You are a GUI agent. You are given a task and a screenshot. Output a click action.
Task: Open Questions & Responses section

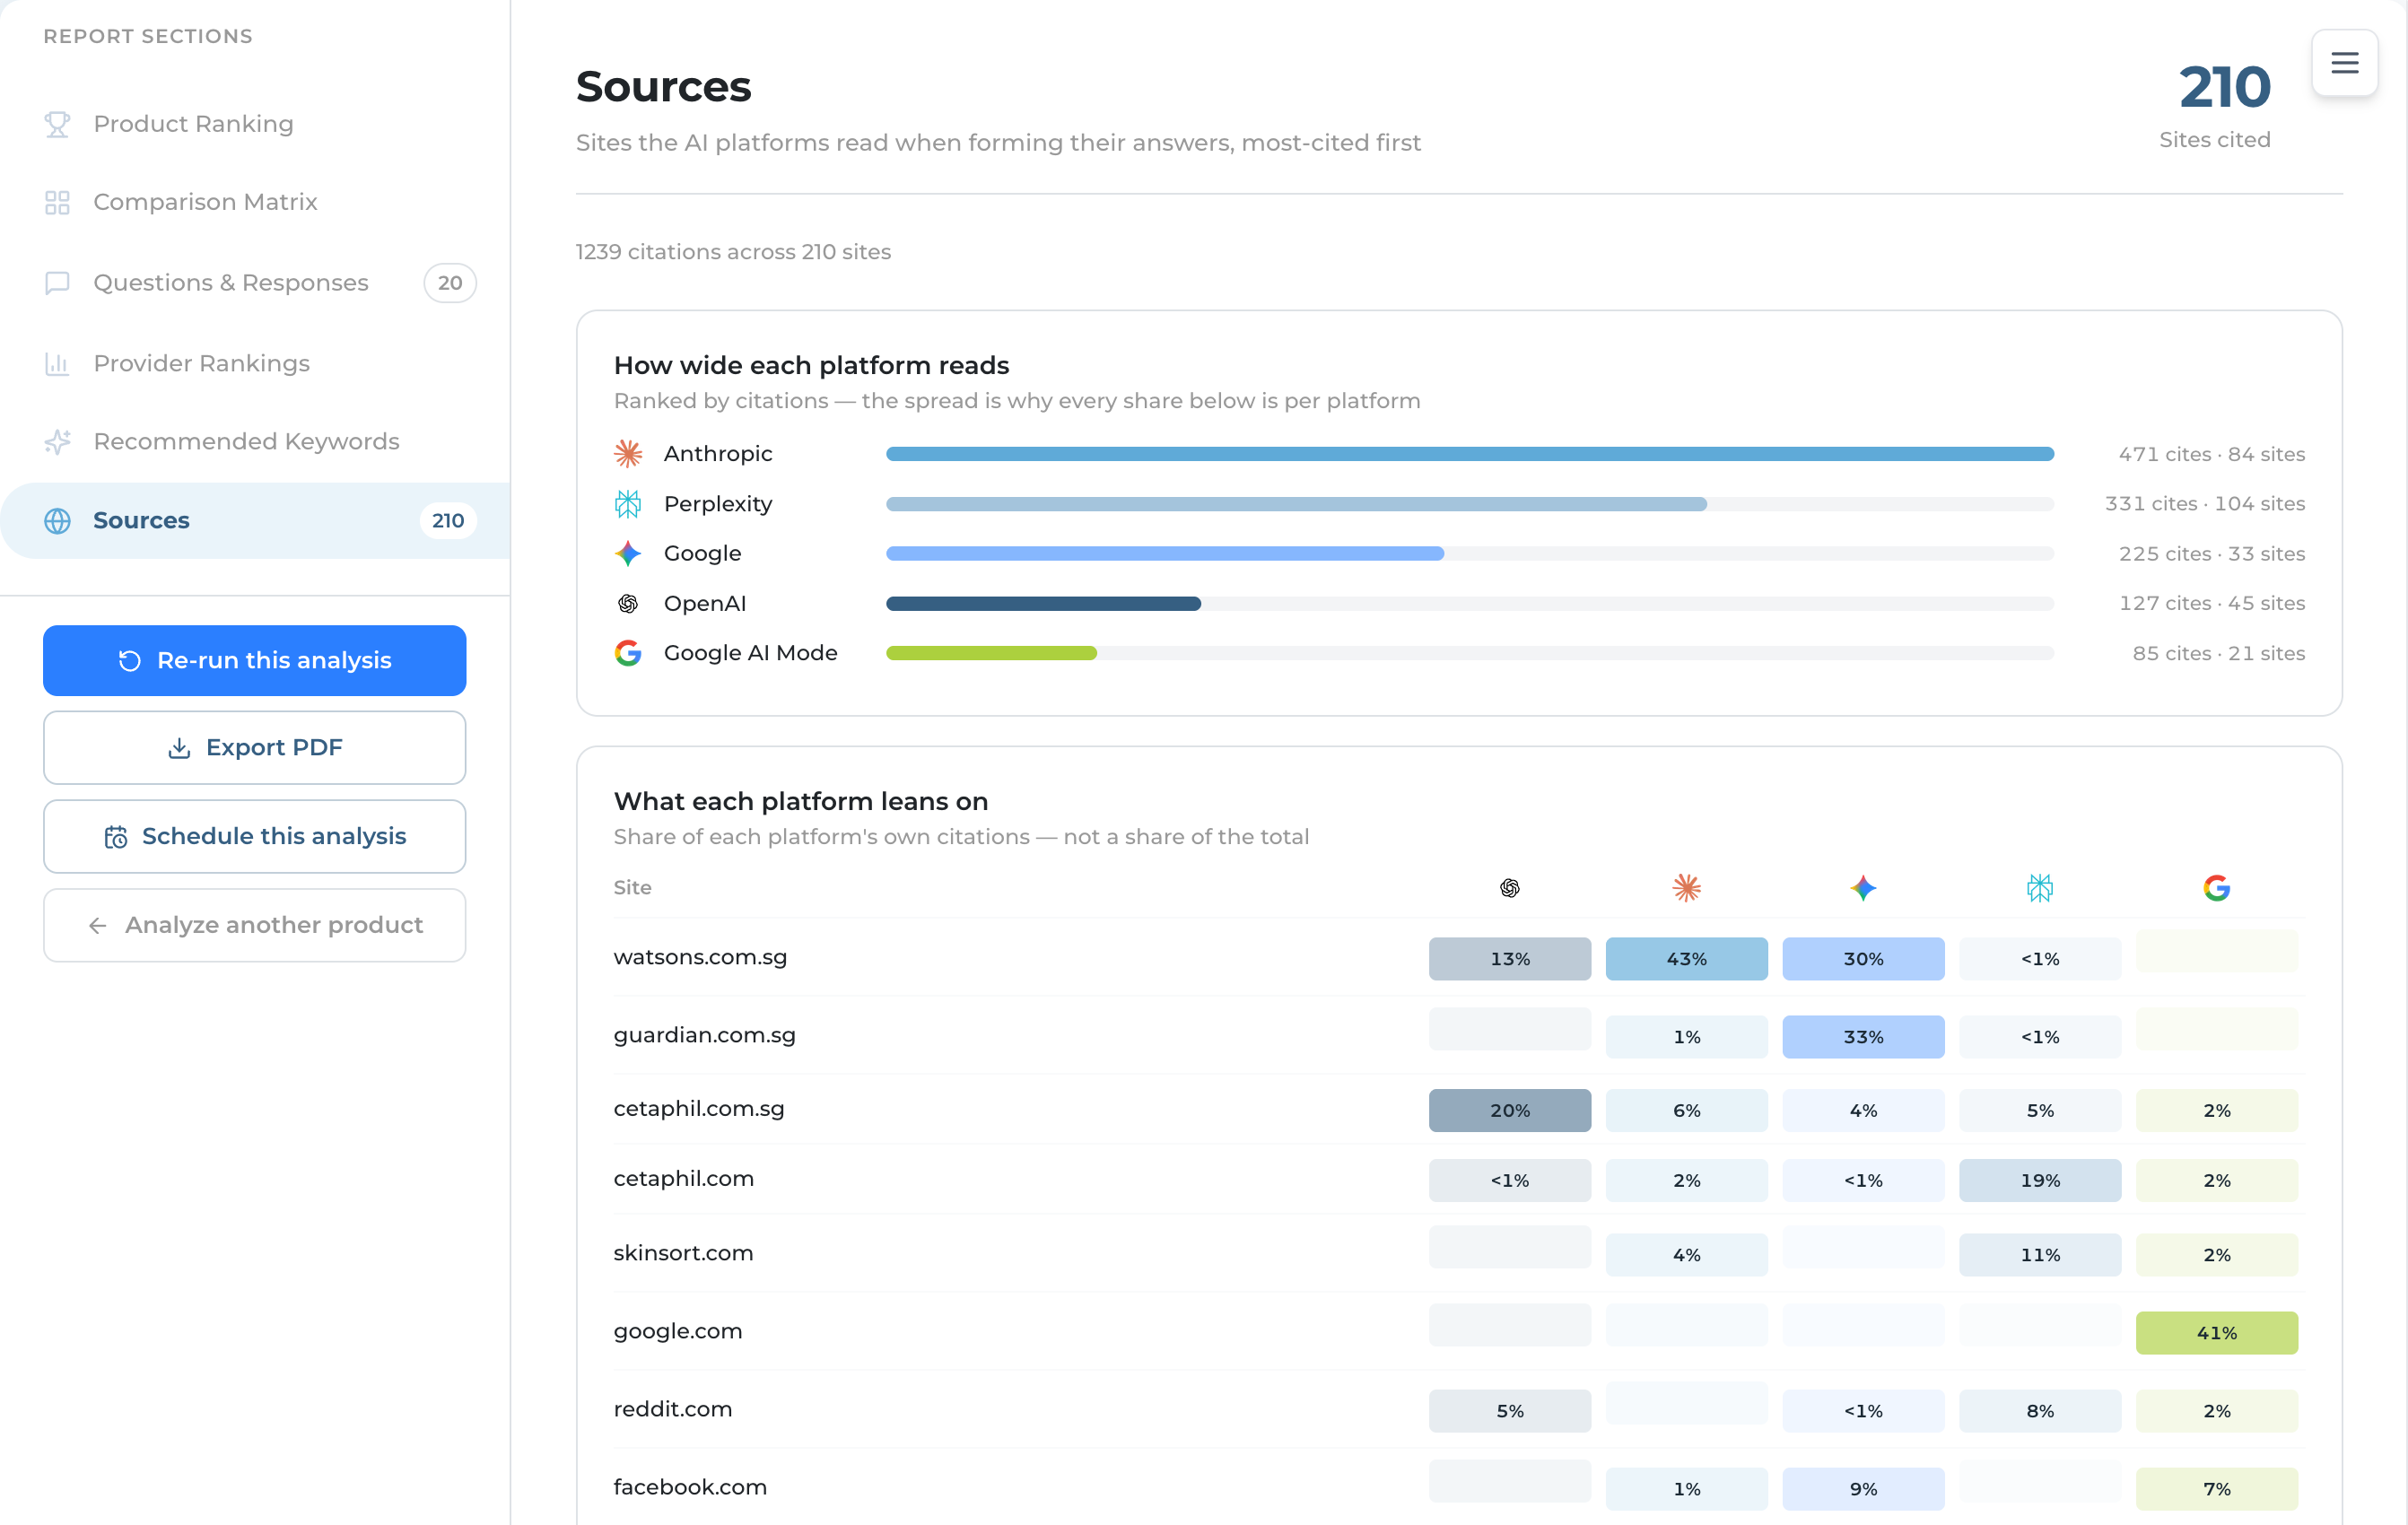pyautogui.click(x=255, y=283)
